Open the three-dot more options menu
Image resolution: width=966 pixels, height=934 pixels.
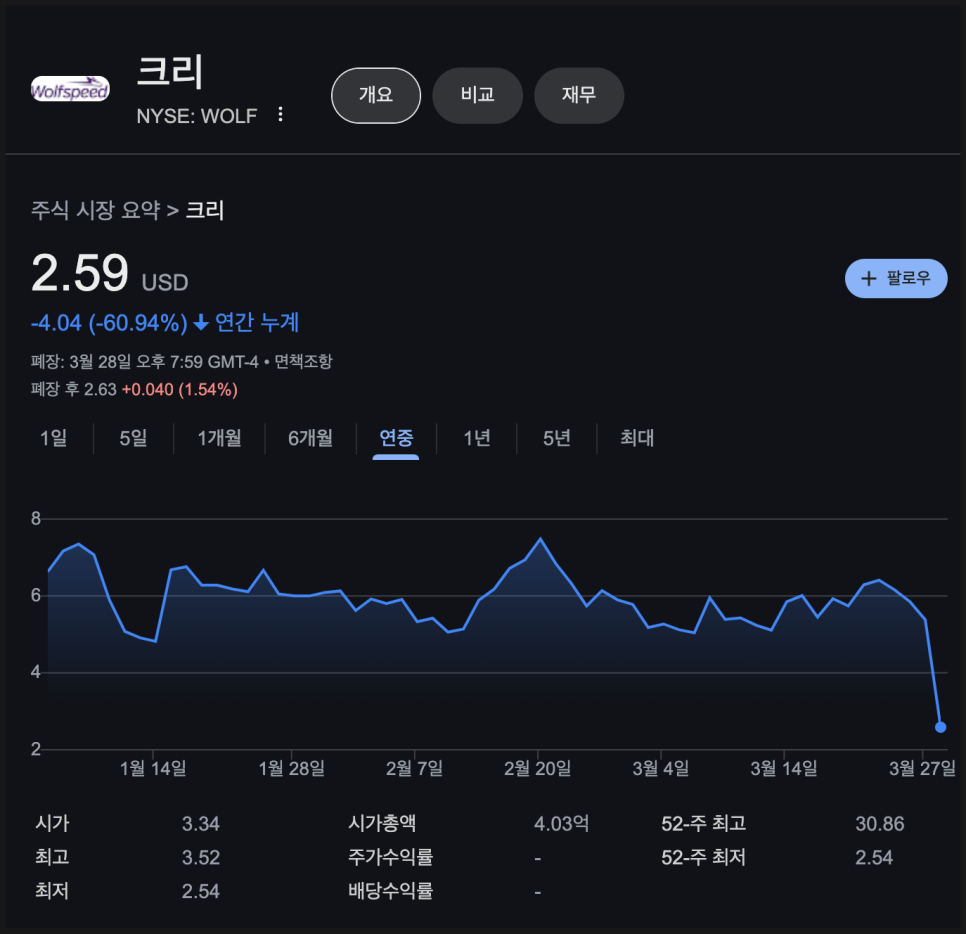click(x=280, y=114)
